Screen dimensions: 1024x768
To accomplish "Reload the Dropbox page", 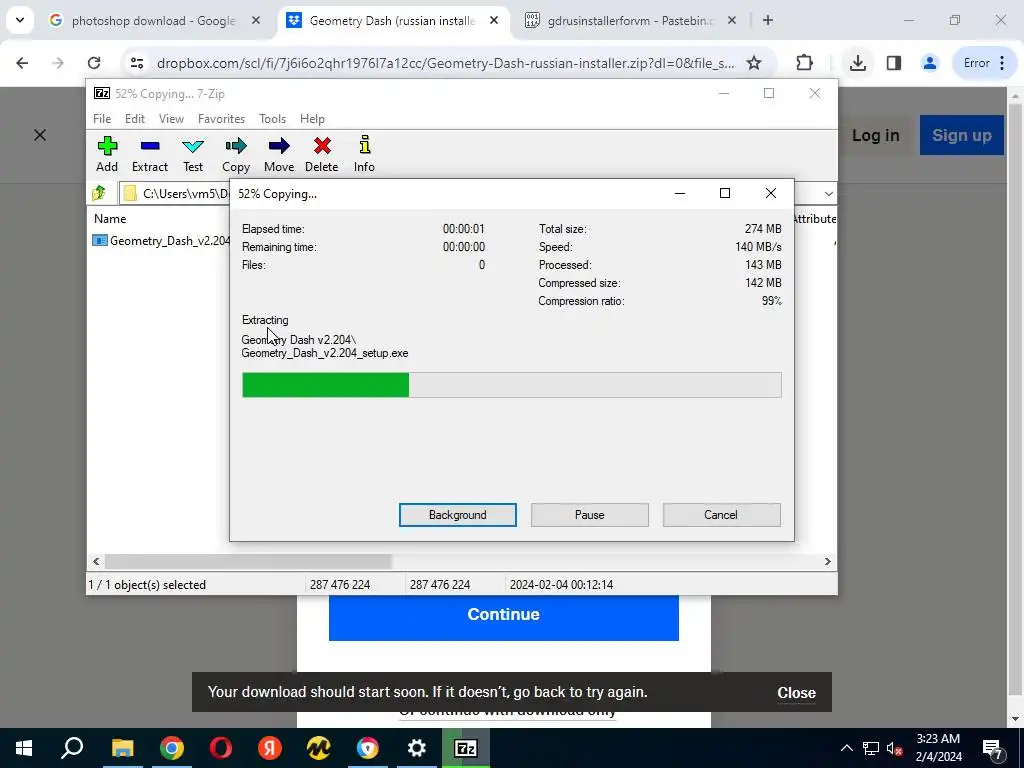I will pyautogui.click(x=94, y=63).
